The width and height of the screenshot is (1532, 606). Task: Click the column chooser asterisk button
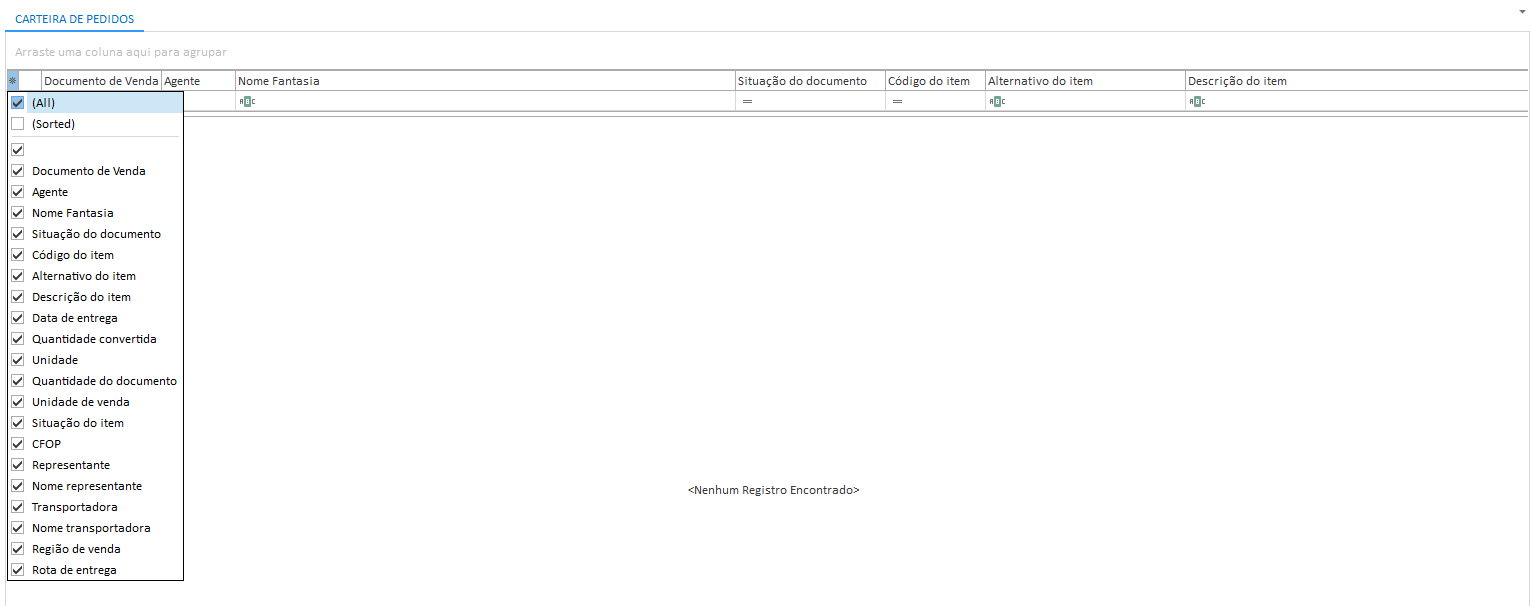[13, 81]
